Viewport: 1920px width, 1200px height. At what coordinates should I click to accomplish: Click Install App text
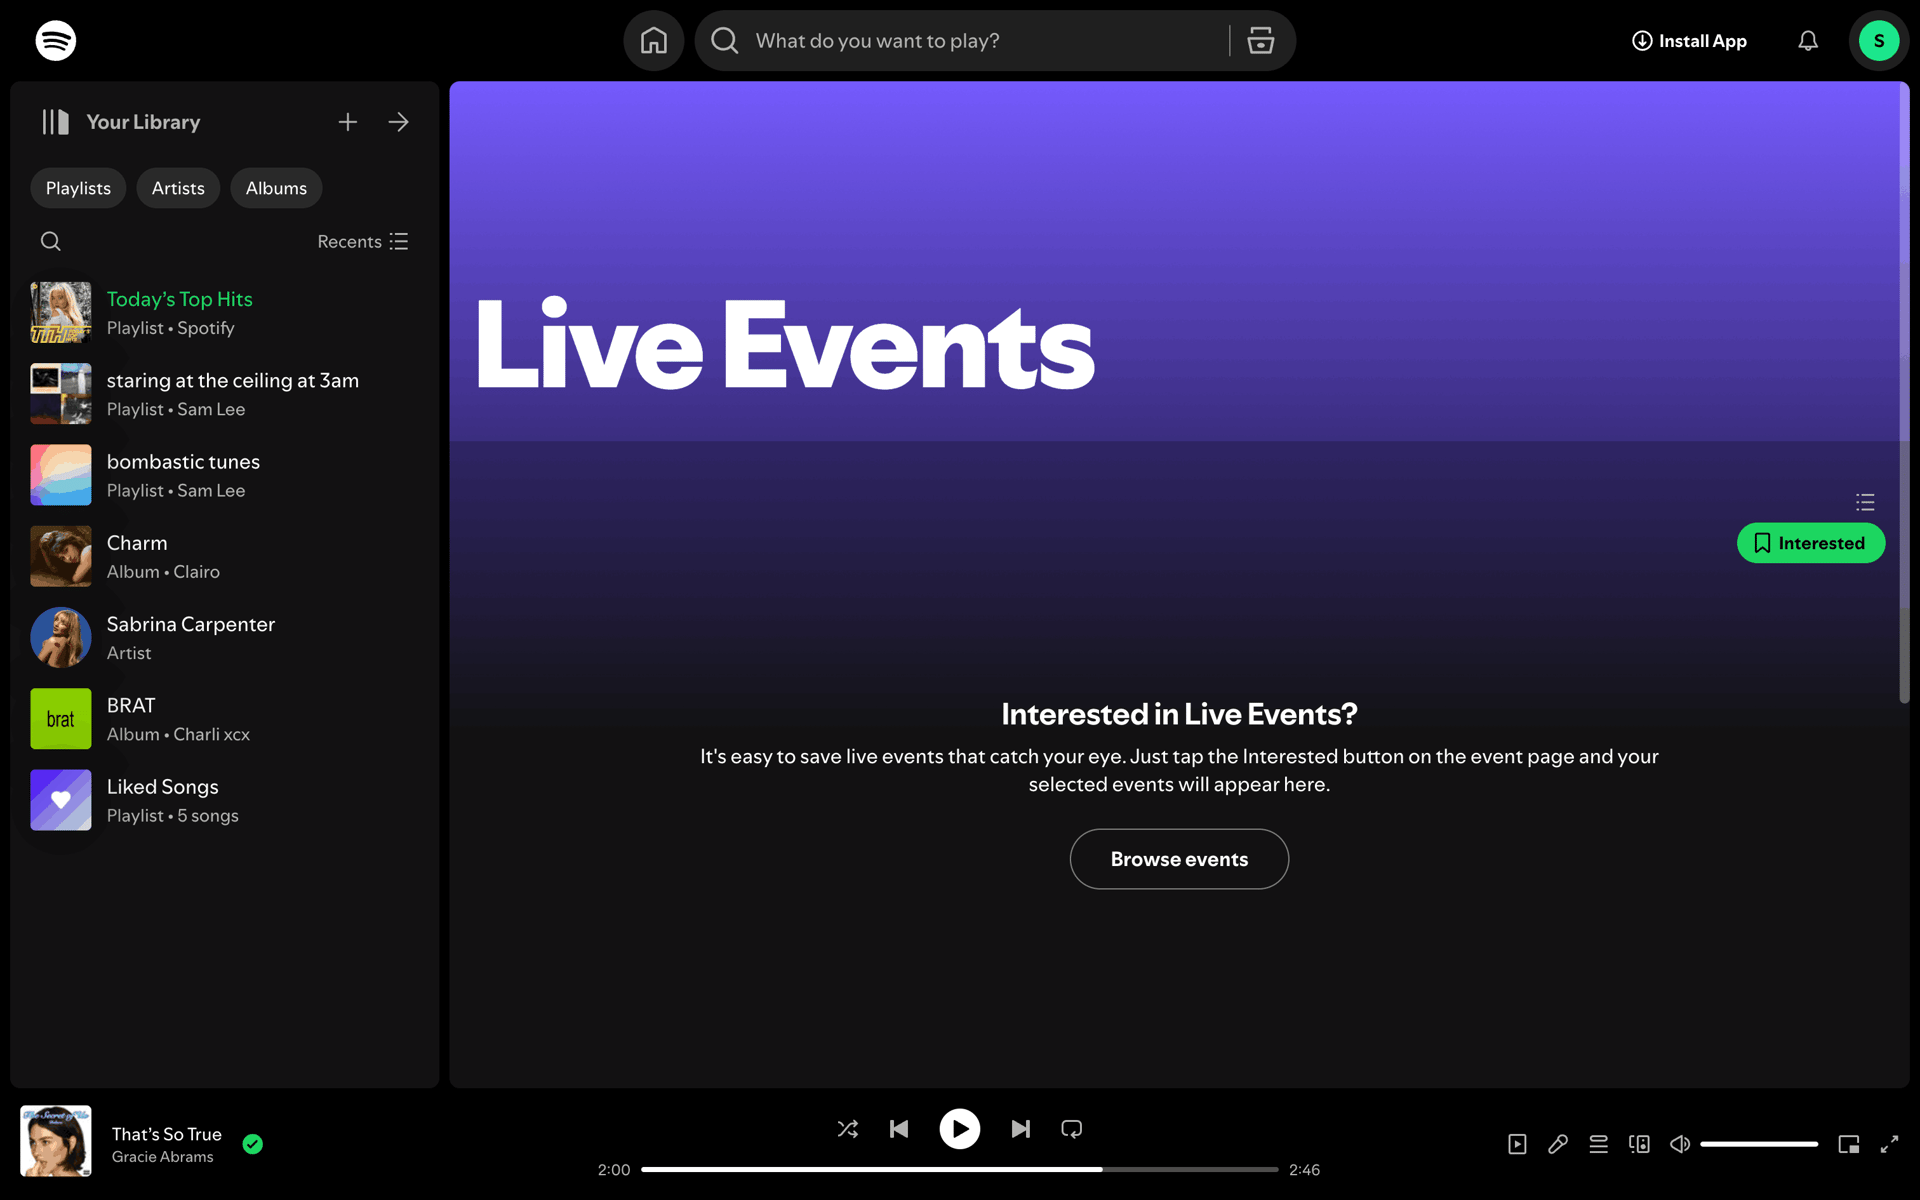pyautogui.click(x=1702, y=41)
